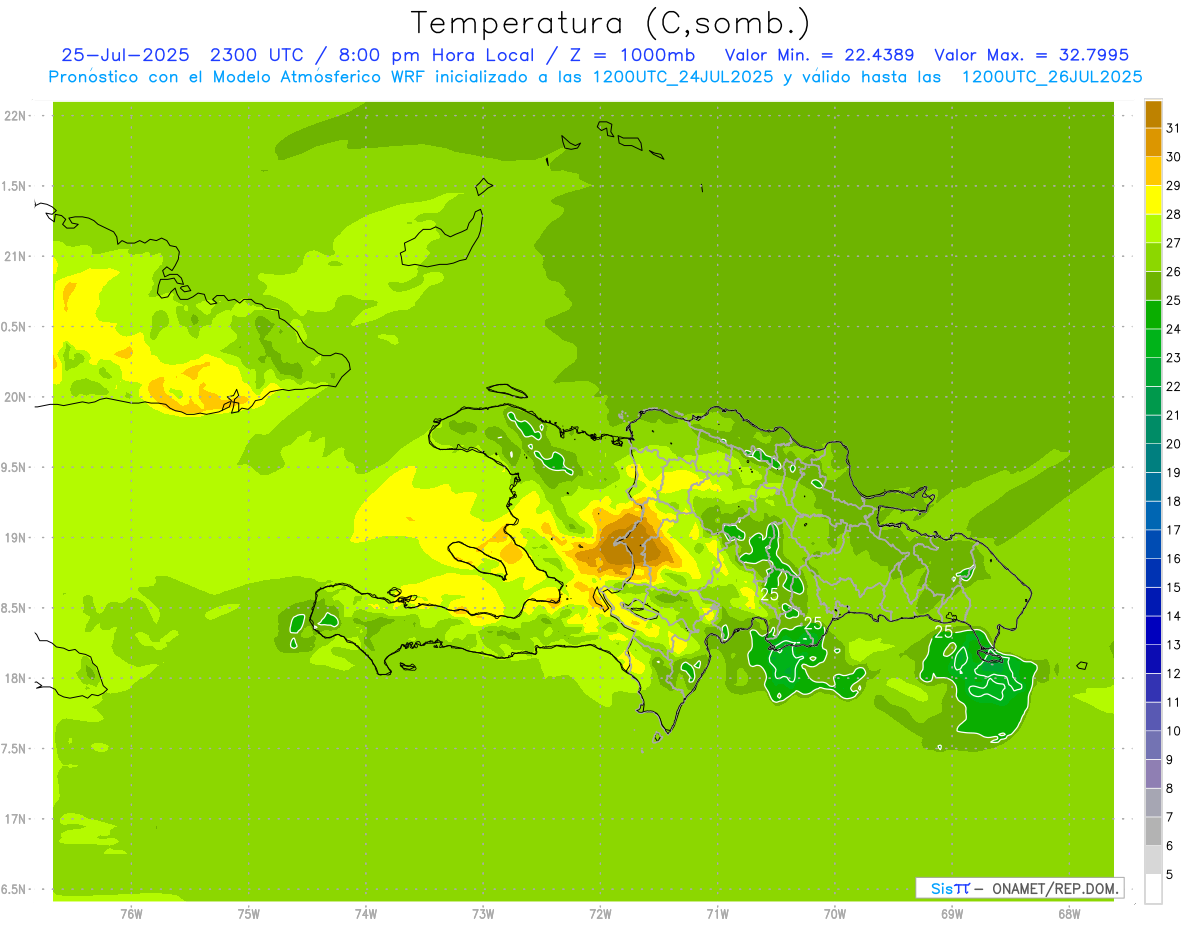This screenshot has width=1200, height=927.
Task: Click the title 'Temperatura (C,somb.)'
Action: point(611,23)
